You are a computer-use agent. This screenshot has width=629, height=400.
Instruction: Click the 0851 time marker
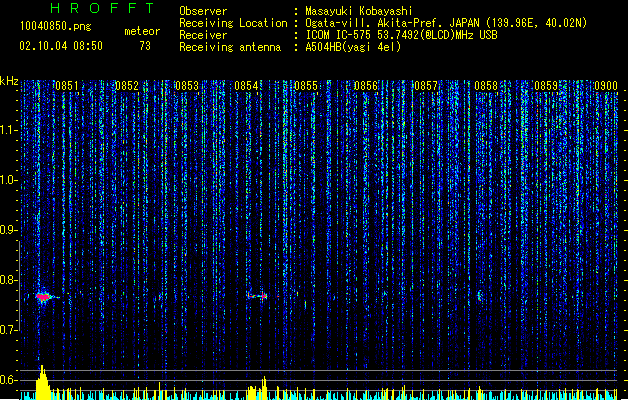(x=67, y=86)
